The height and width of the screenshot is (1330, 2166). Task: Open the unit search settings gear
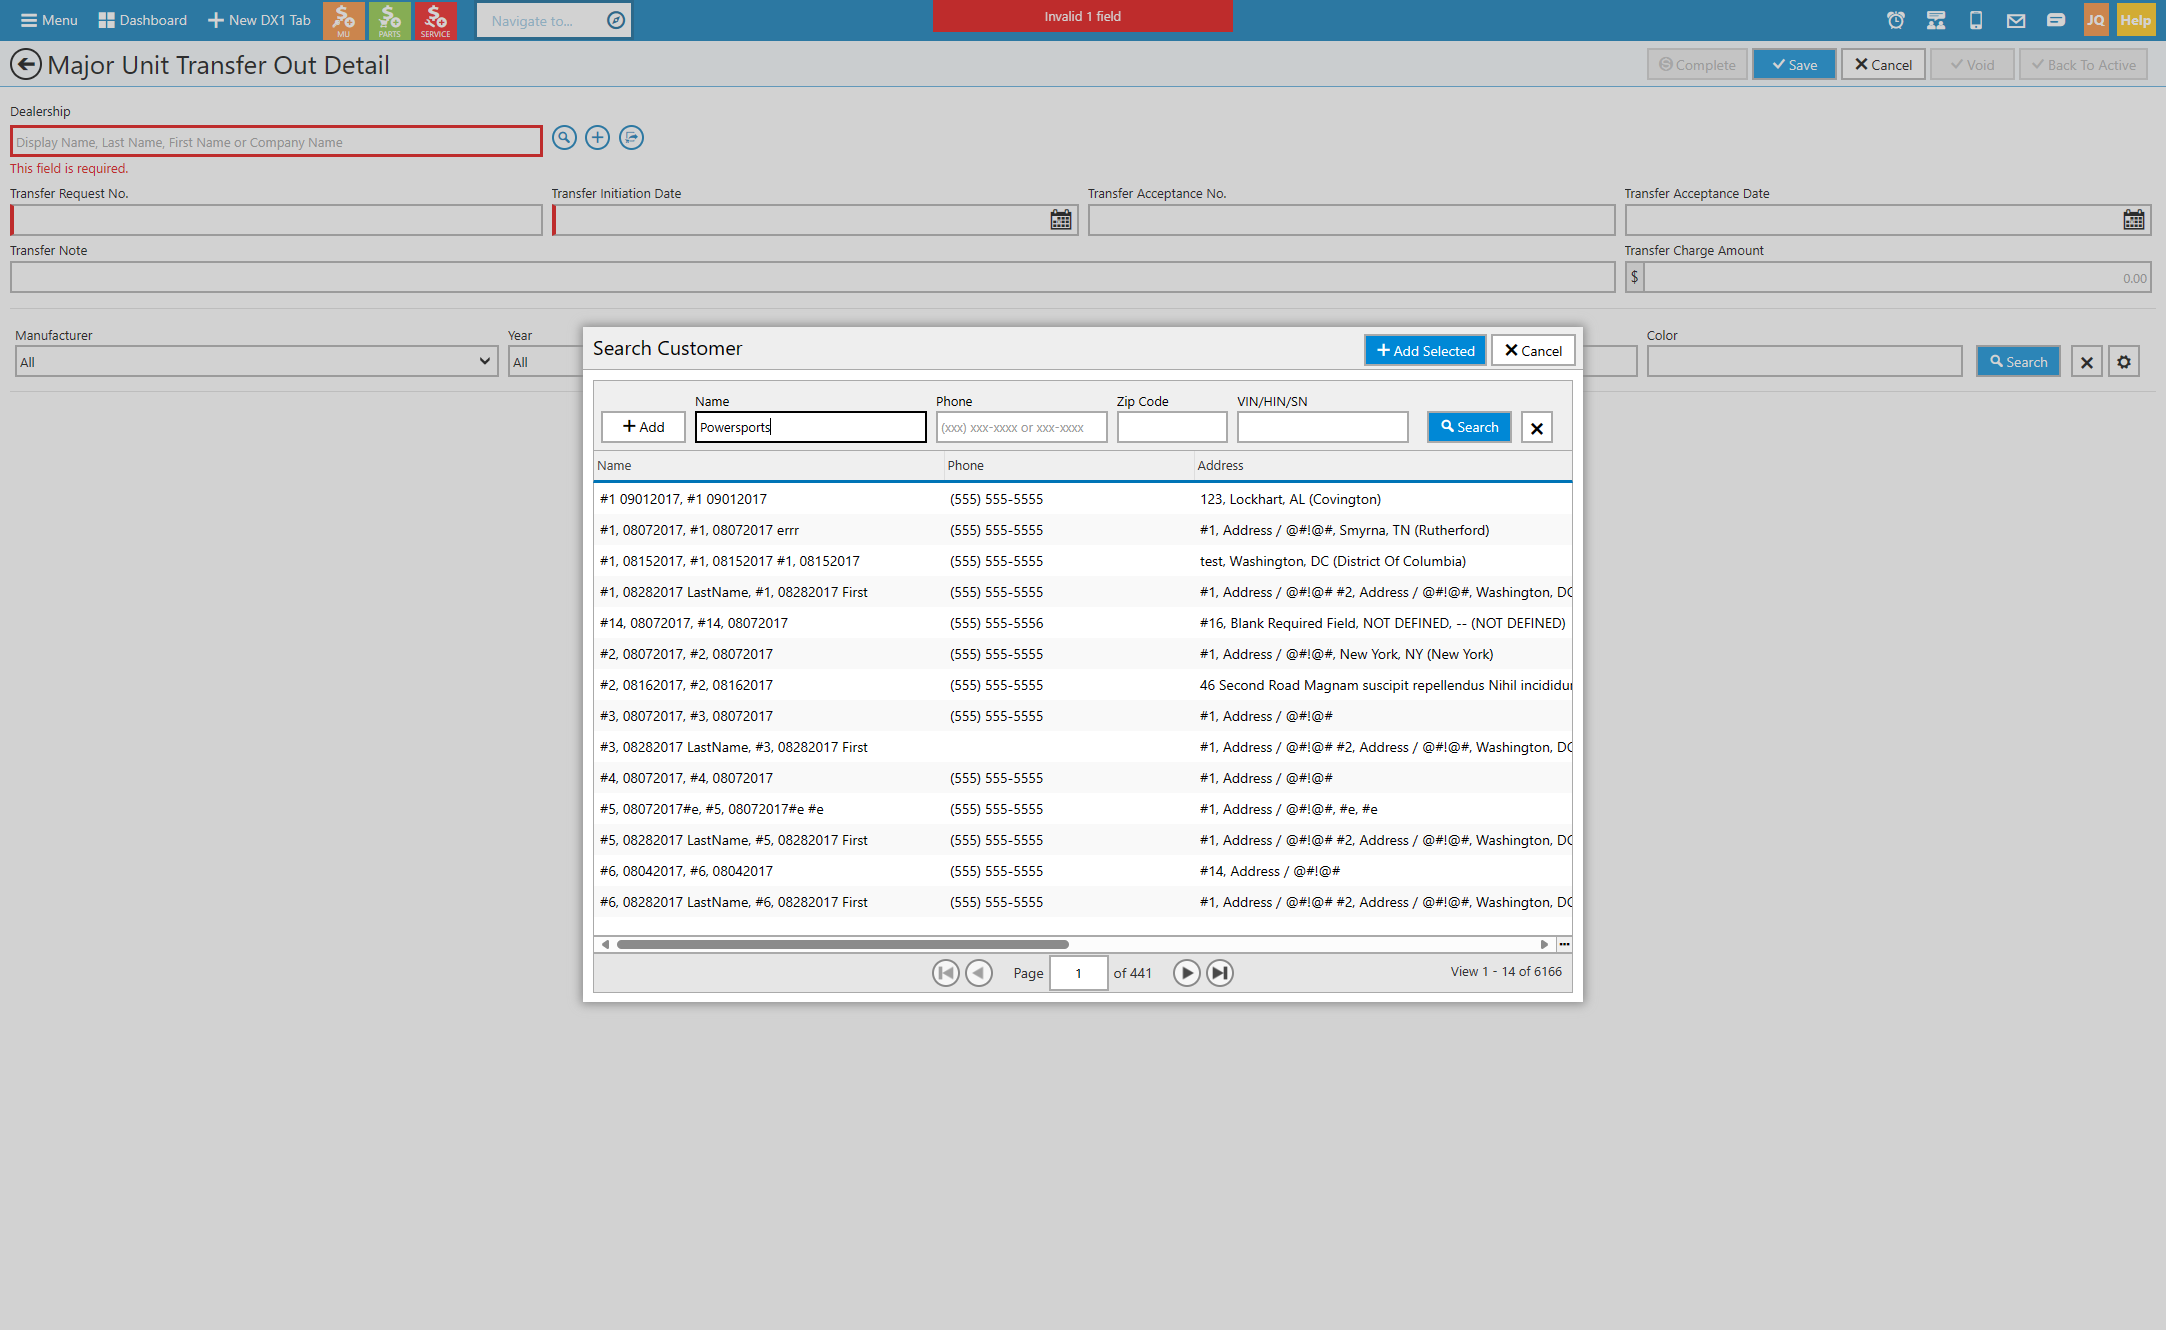(x=2124, y=362)
